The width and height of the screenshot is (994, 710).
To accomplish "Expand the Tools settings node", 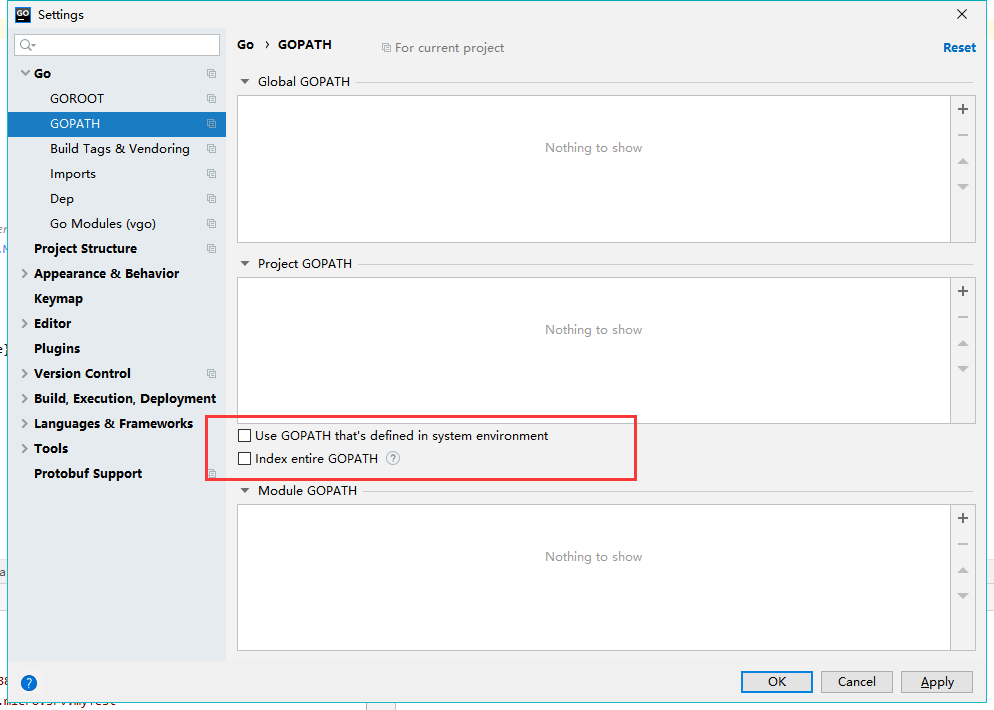I will pos(25,448).
